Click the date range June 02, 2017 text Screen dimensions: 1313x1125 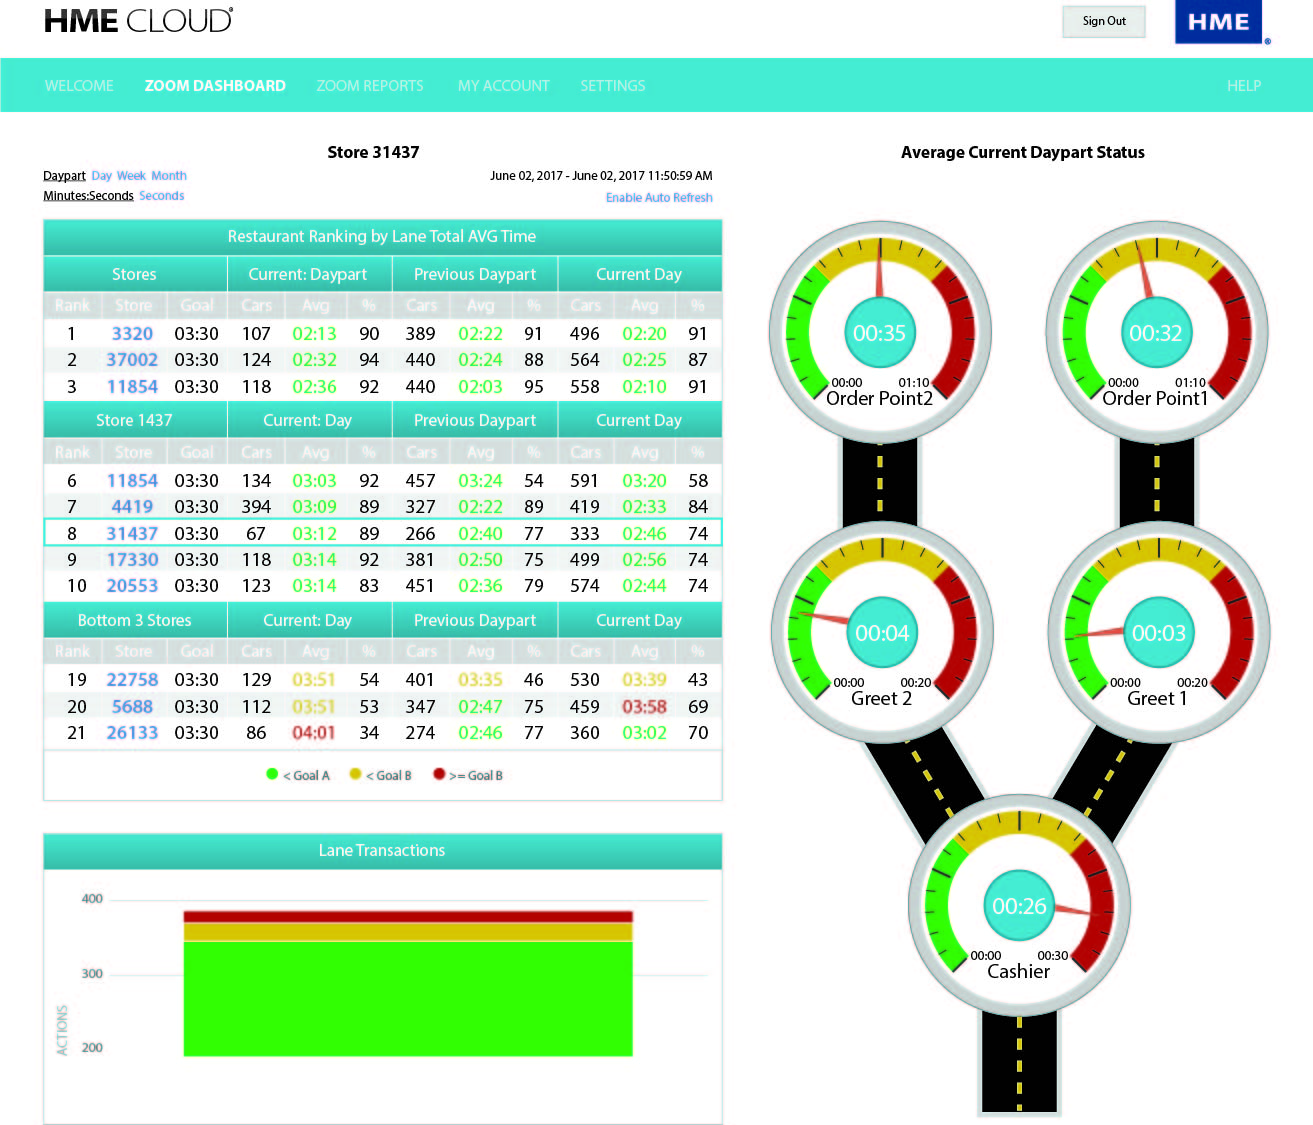[x=601, y=176]
